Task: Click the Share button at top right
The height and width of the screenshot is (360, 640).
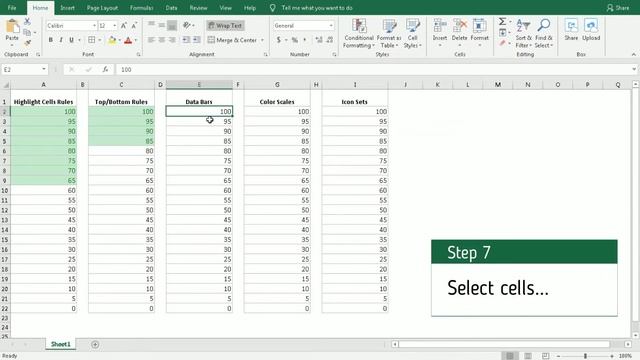Action: 618,8
